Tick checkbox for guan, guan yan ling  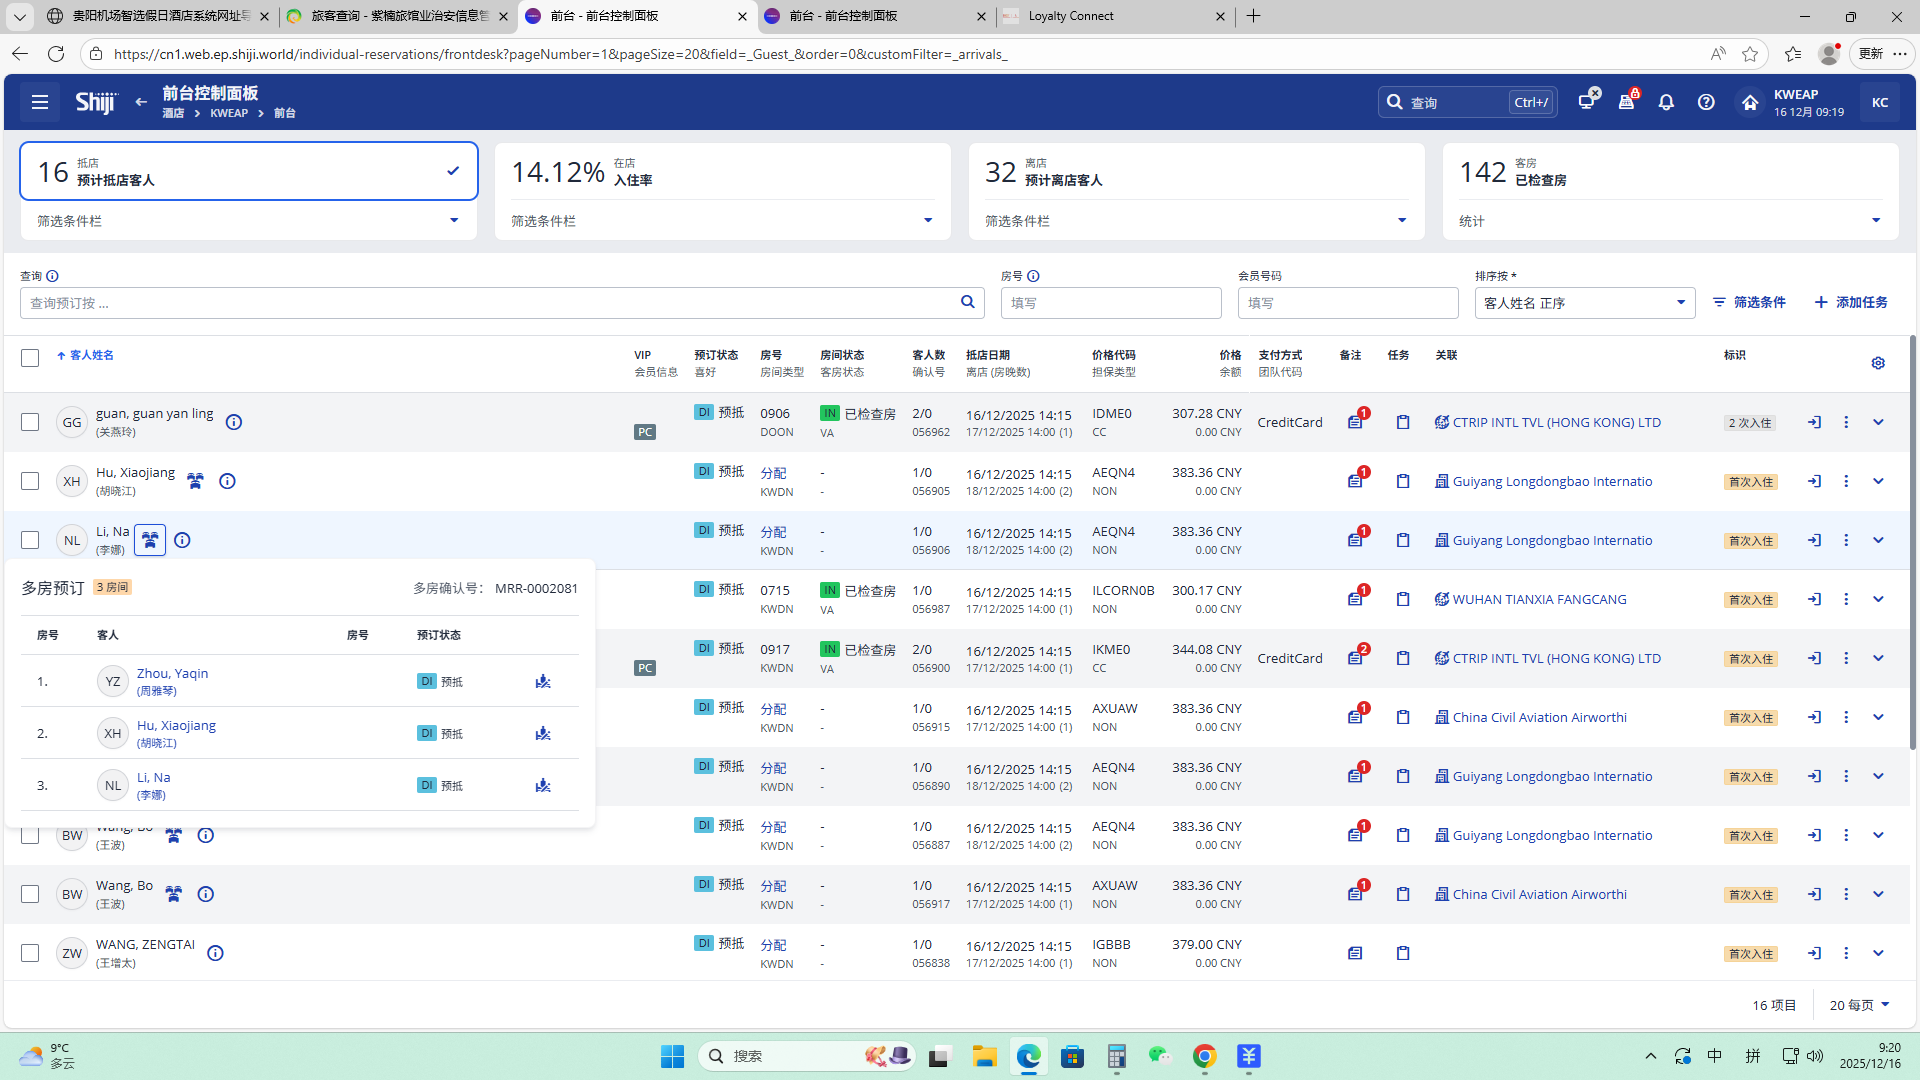click(x=30, y=422)
